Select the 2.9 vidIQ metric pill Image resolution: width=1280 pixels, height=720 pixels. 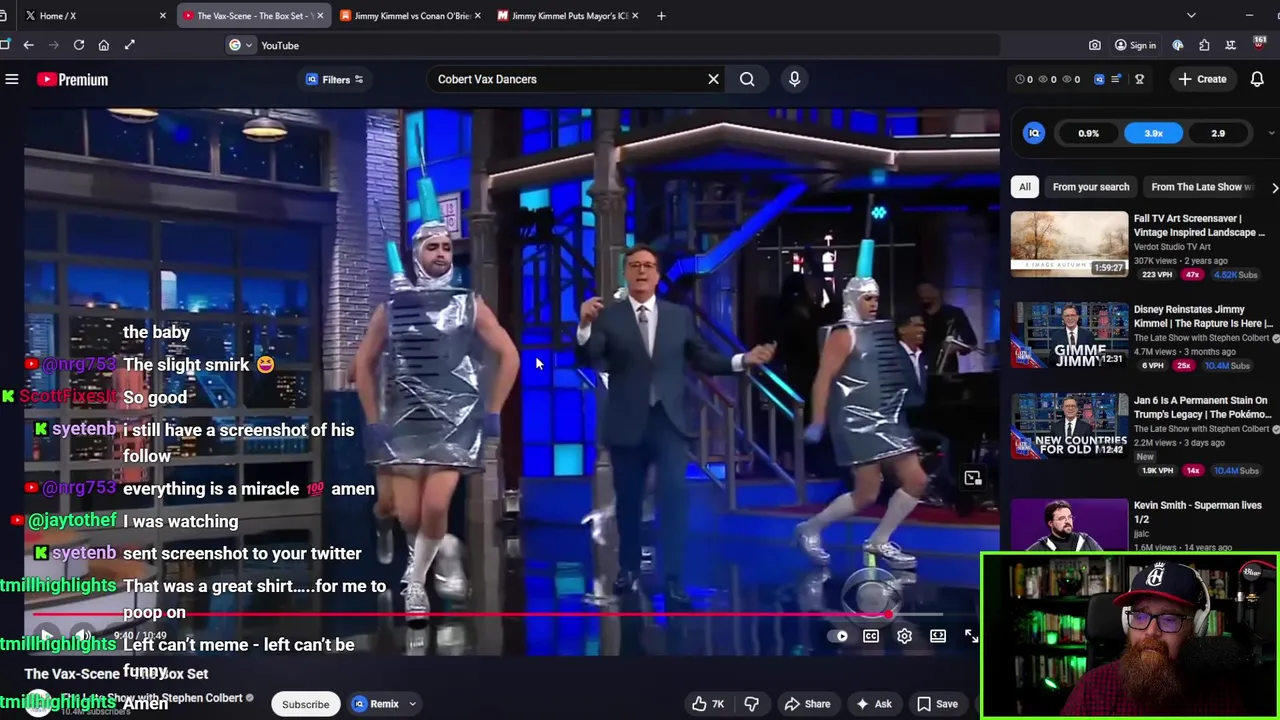pyautogui.click(x=1218, y=133)
